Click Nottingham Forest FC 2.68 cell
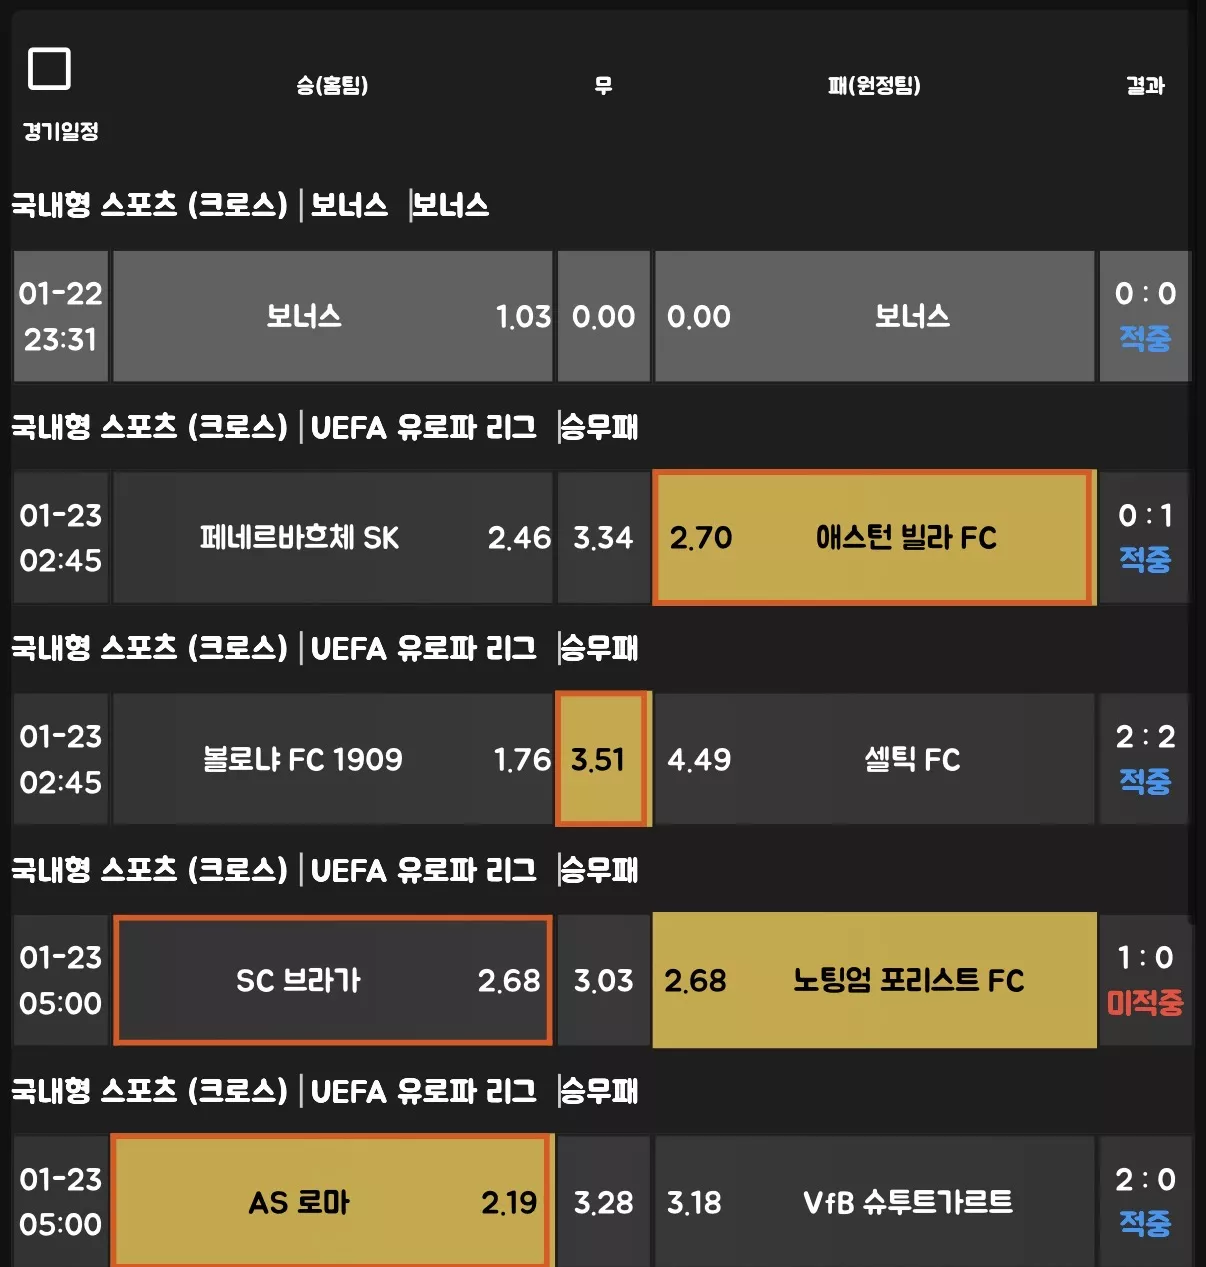1206x1267 pixels. [874, 980]
